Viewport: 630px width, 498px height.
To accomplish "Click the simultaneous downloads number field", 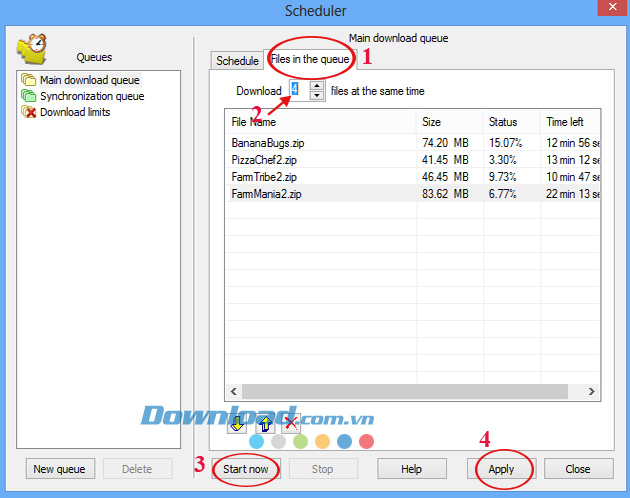I will click(299, 90).
